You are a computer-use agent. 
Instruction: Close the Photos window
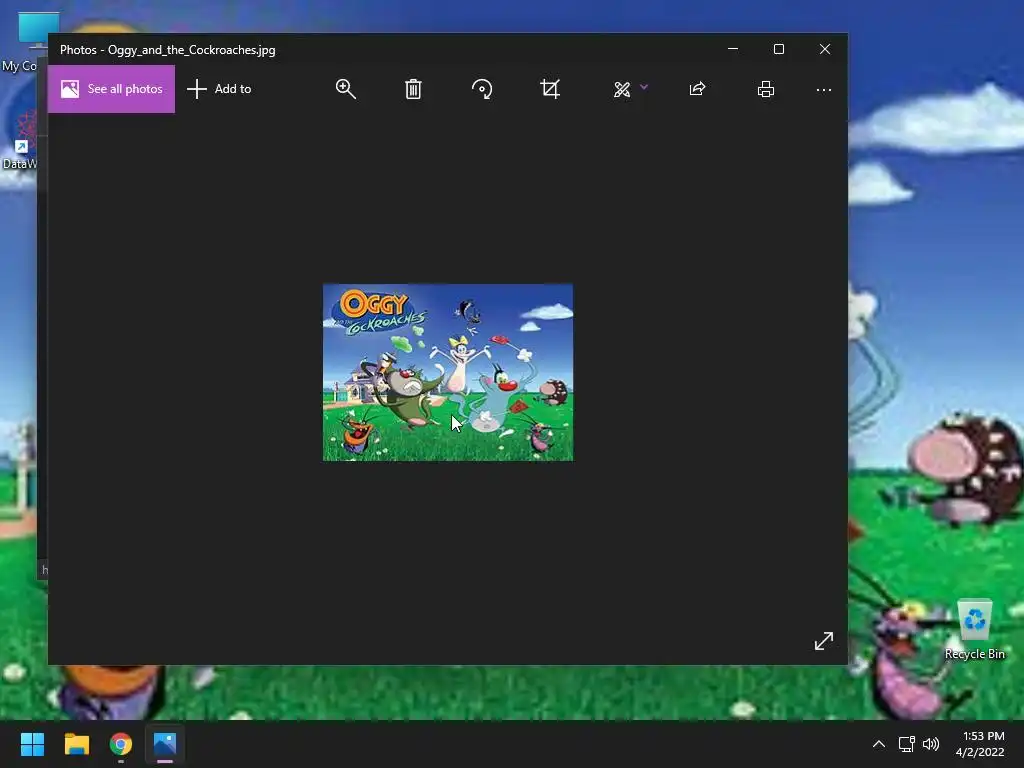[825, 49]
